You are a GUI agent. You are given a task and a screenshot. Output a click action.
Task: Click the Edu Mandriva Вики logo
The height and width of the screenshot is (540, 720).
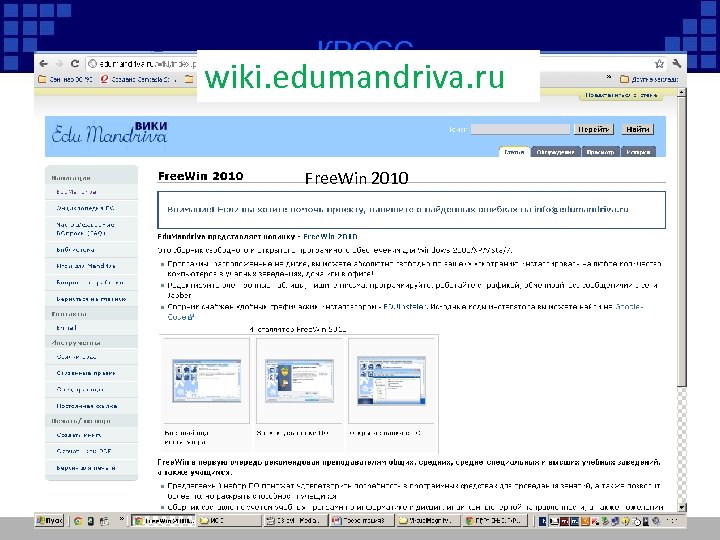tap(109, 132)
